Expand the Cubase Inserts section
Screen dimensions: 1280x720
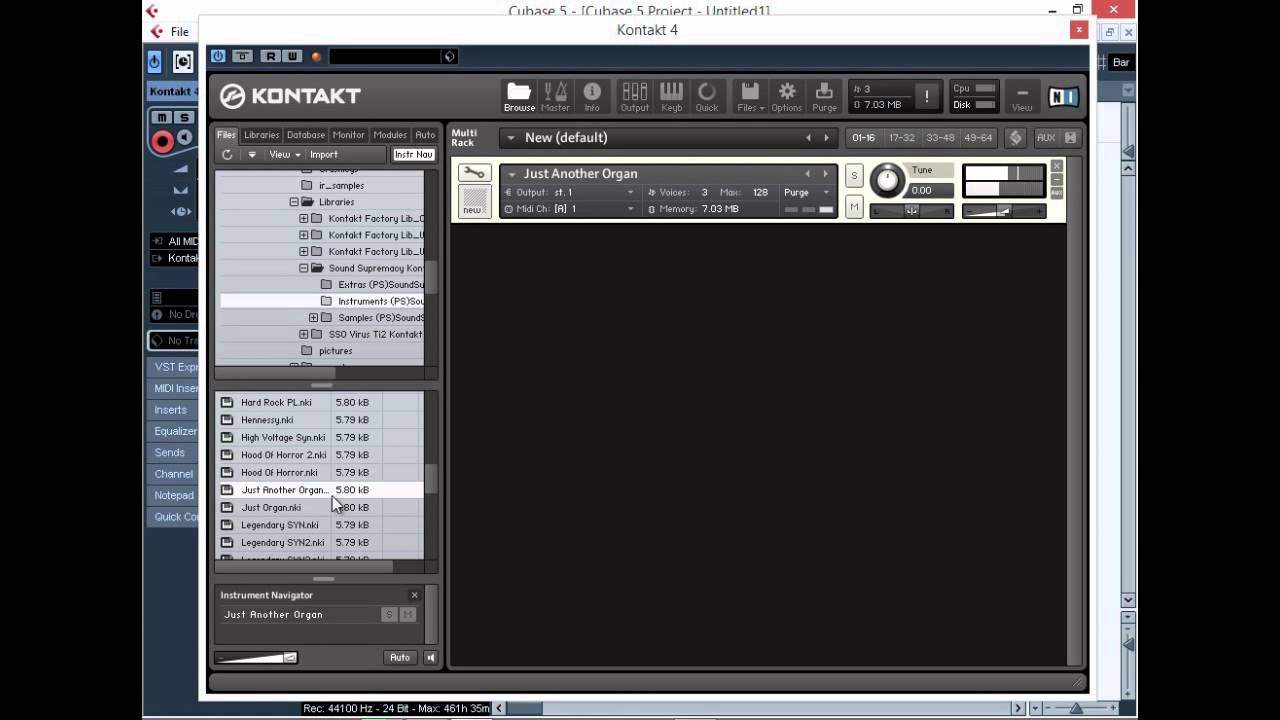pos(171,410)
